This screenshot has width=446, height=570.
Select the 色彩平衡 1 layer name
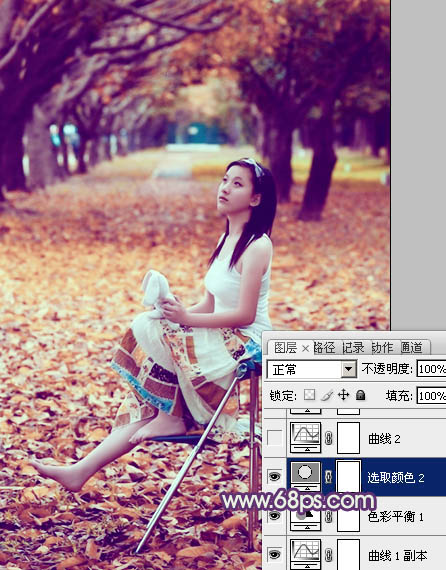(x=396, y=516)
